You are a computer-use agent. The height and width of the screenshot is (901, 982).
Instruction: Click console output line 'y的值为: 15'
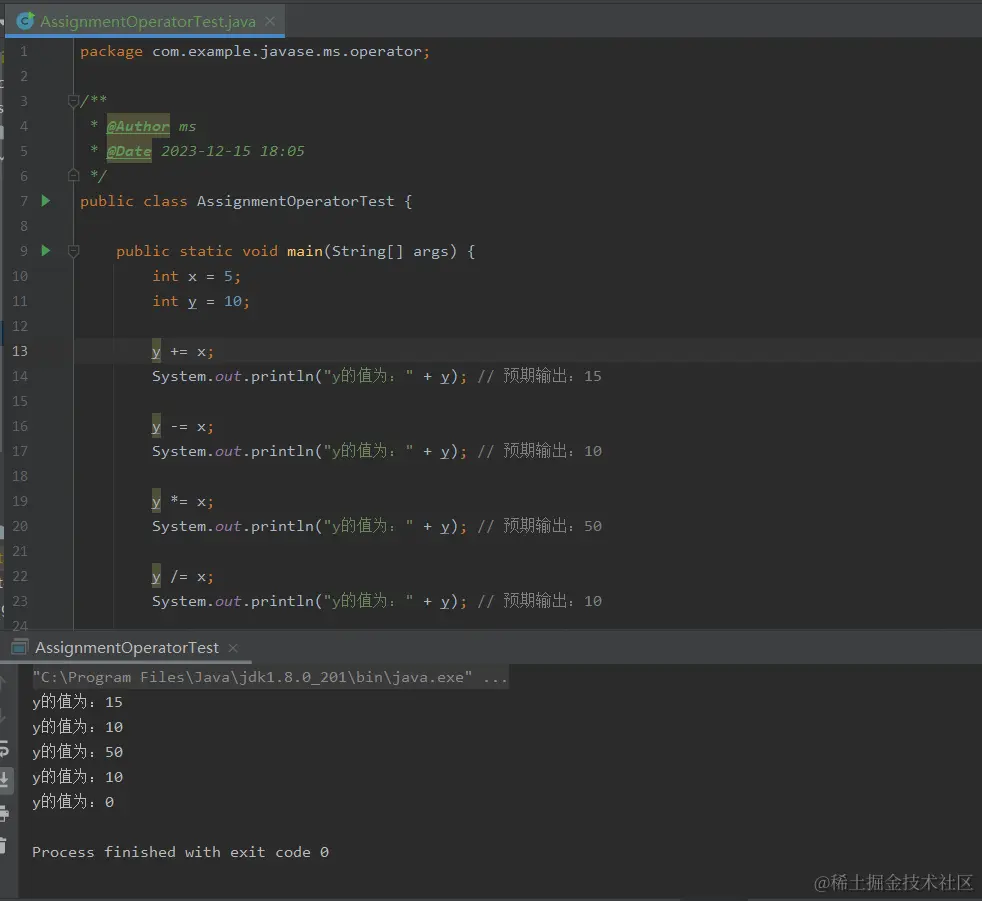click(x=78, y=702)
